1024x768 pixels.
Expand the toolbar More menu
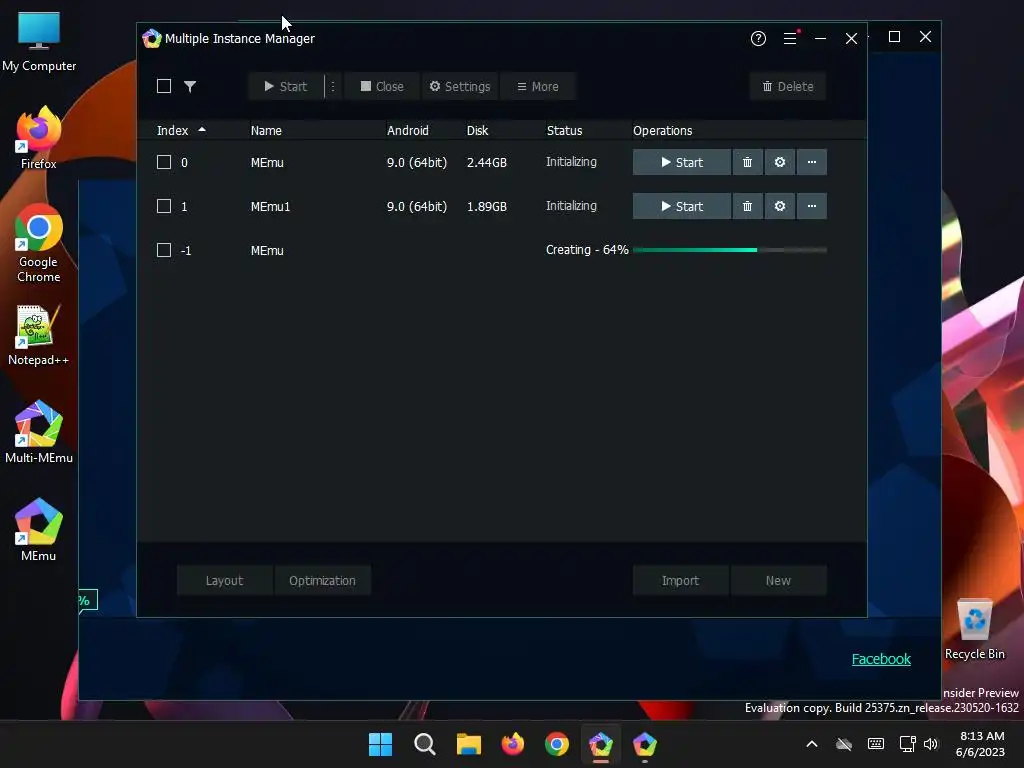click(537, 86)
